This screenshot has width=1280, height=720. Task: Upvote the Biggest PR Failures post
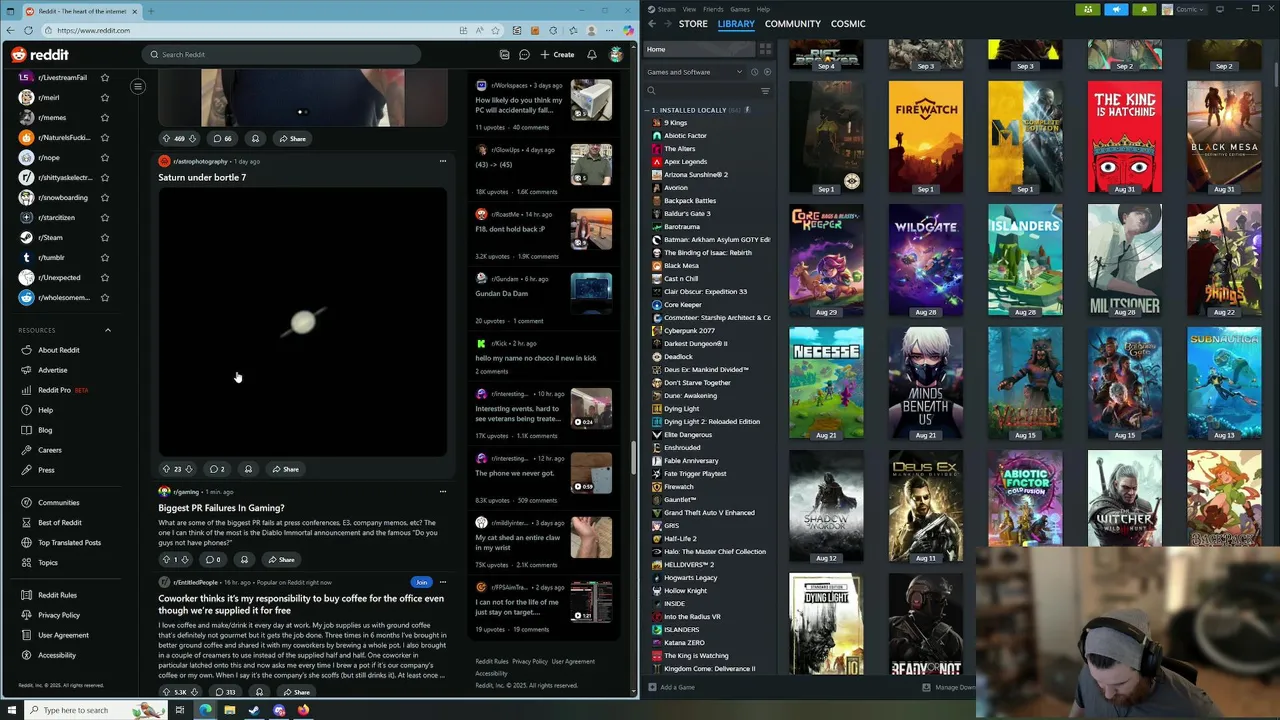pyautogui.click(x=166, y=560)
